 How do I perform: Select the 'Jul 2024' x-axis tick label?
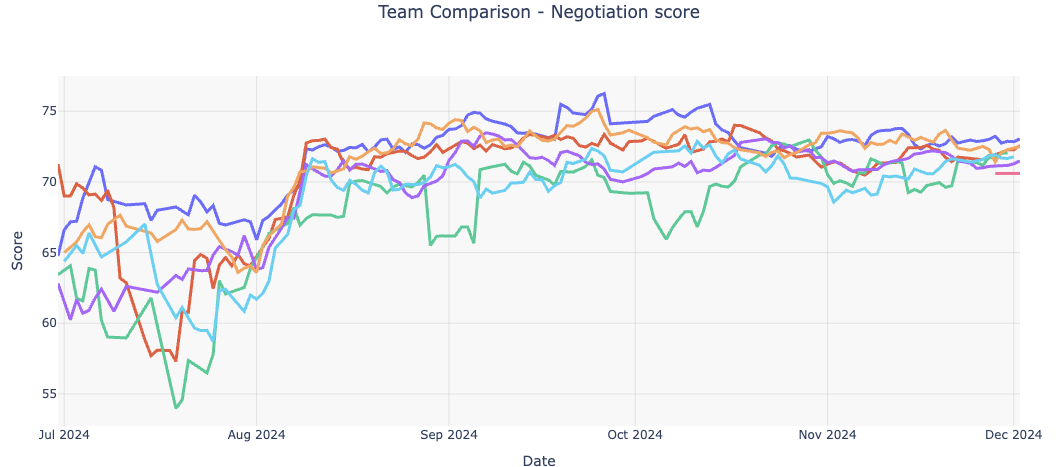64,434
